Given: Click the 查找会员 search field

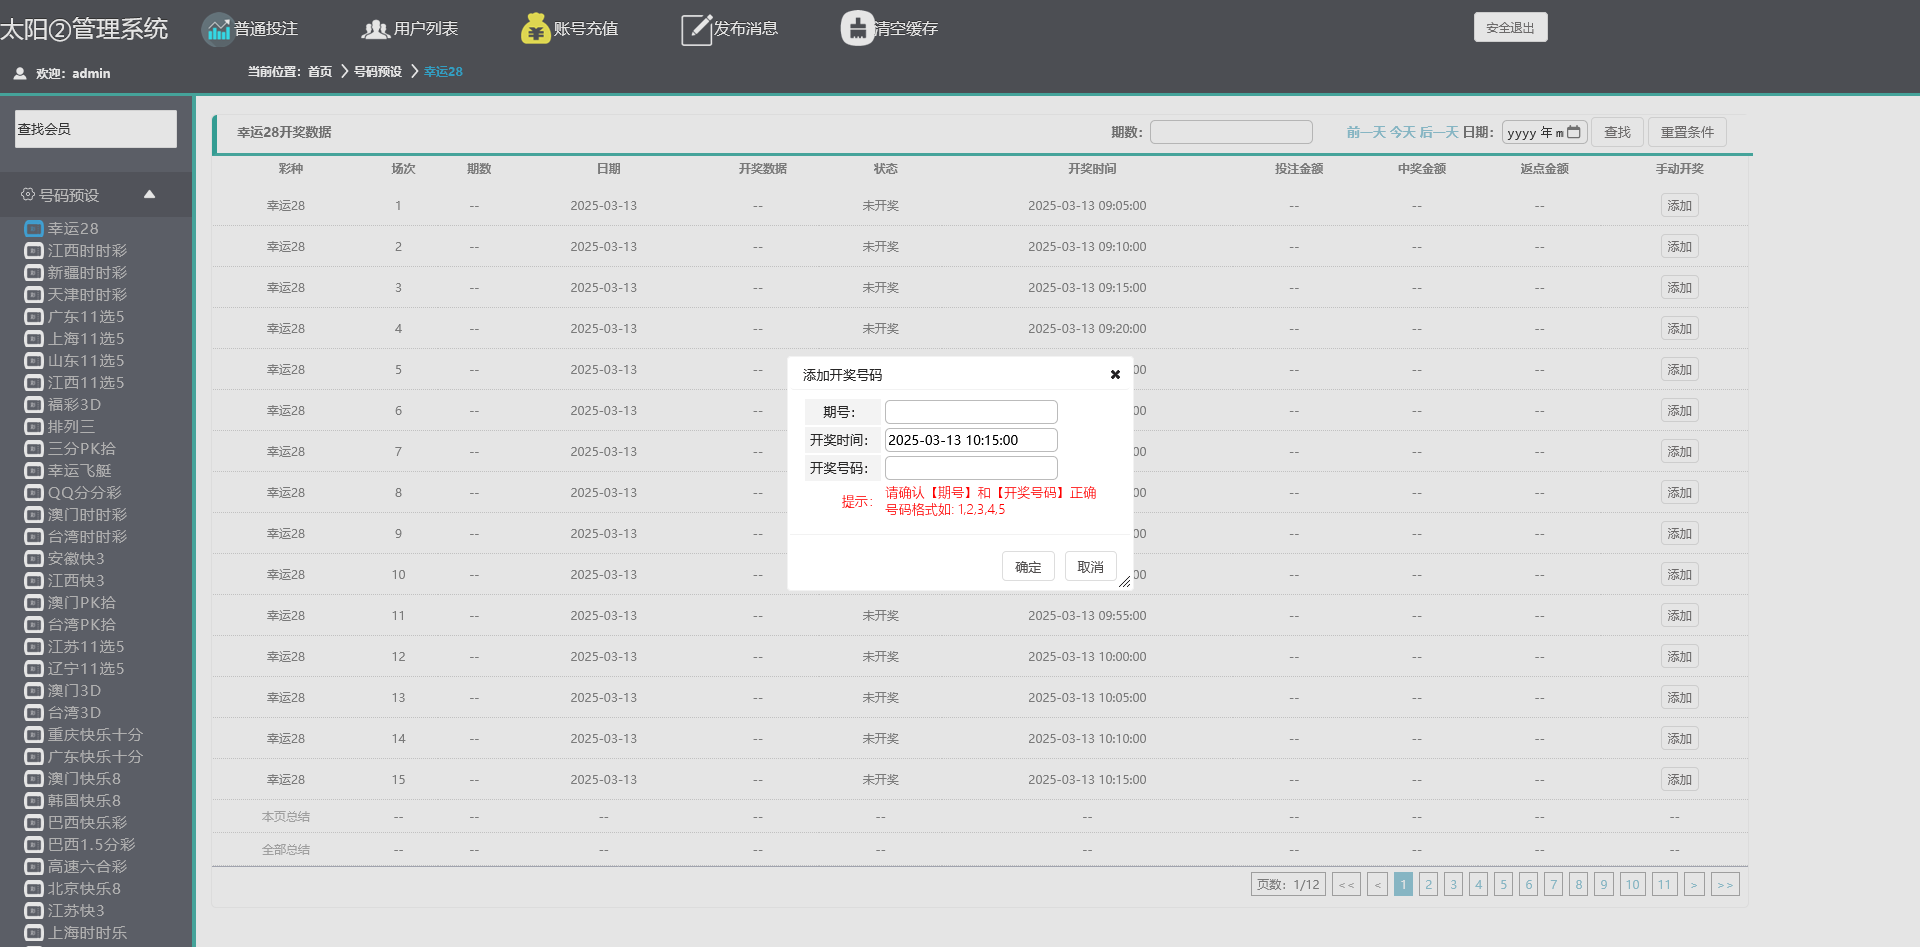Looking at the screenshot, I should point(96,129).
